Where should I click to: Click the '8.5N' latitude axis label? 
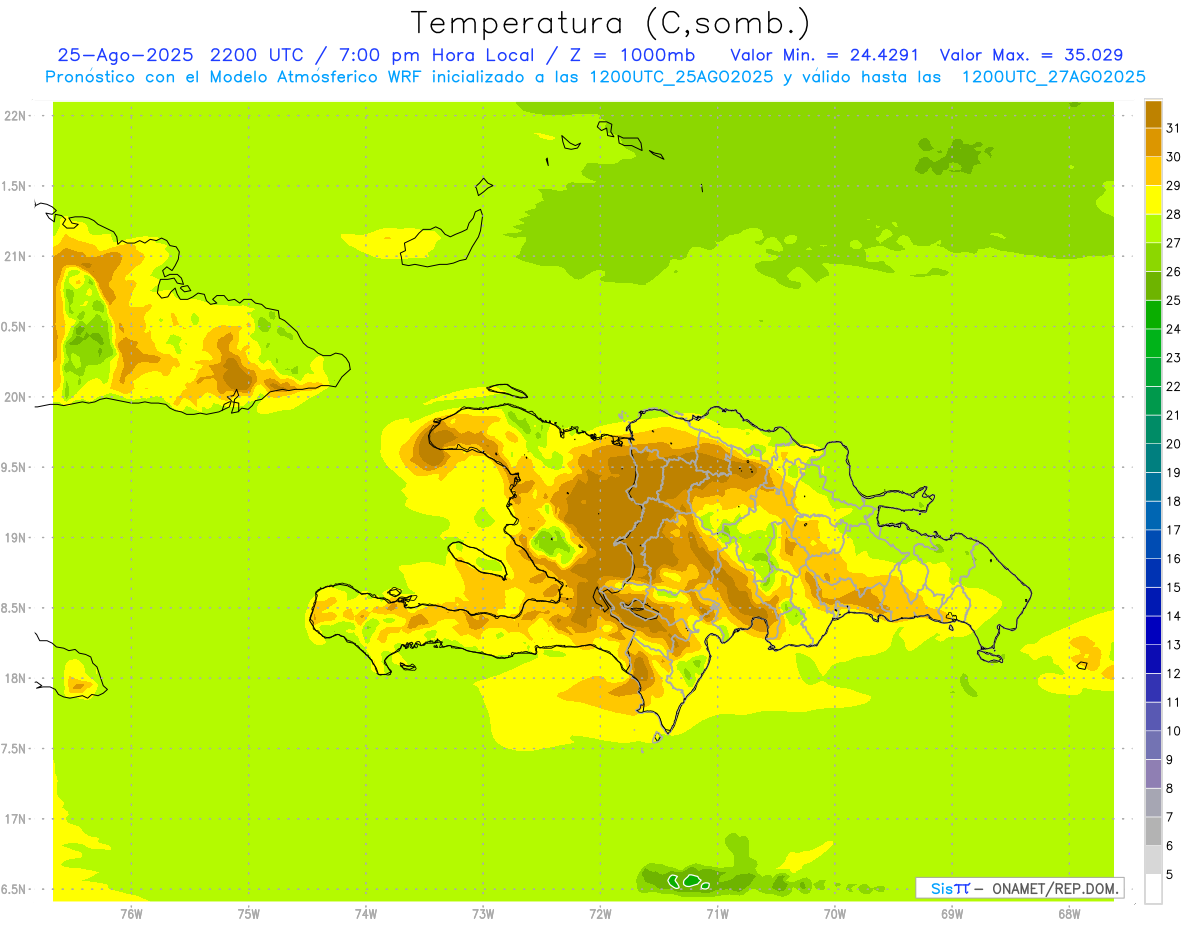tap(14, 608)
